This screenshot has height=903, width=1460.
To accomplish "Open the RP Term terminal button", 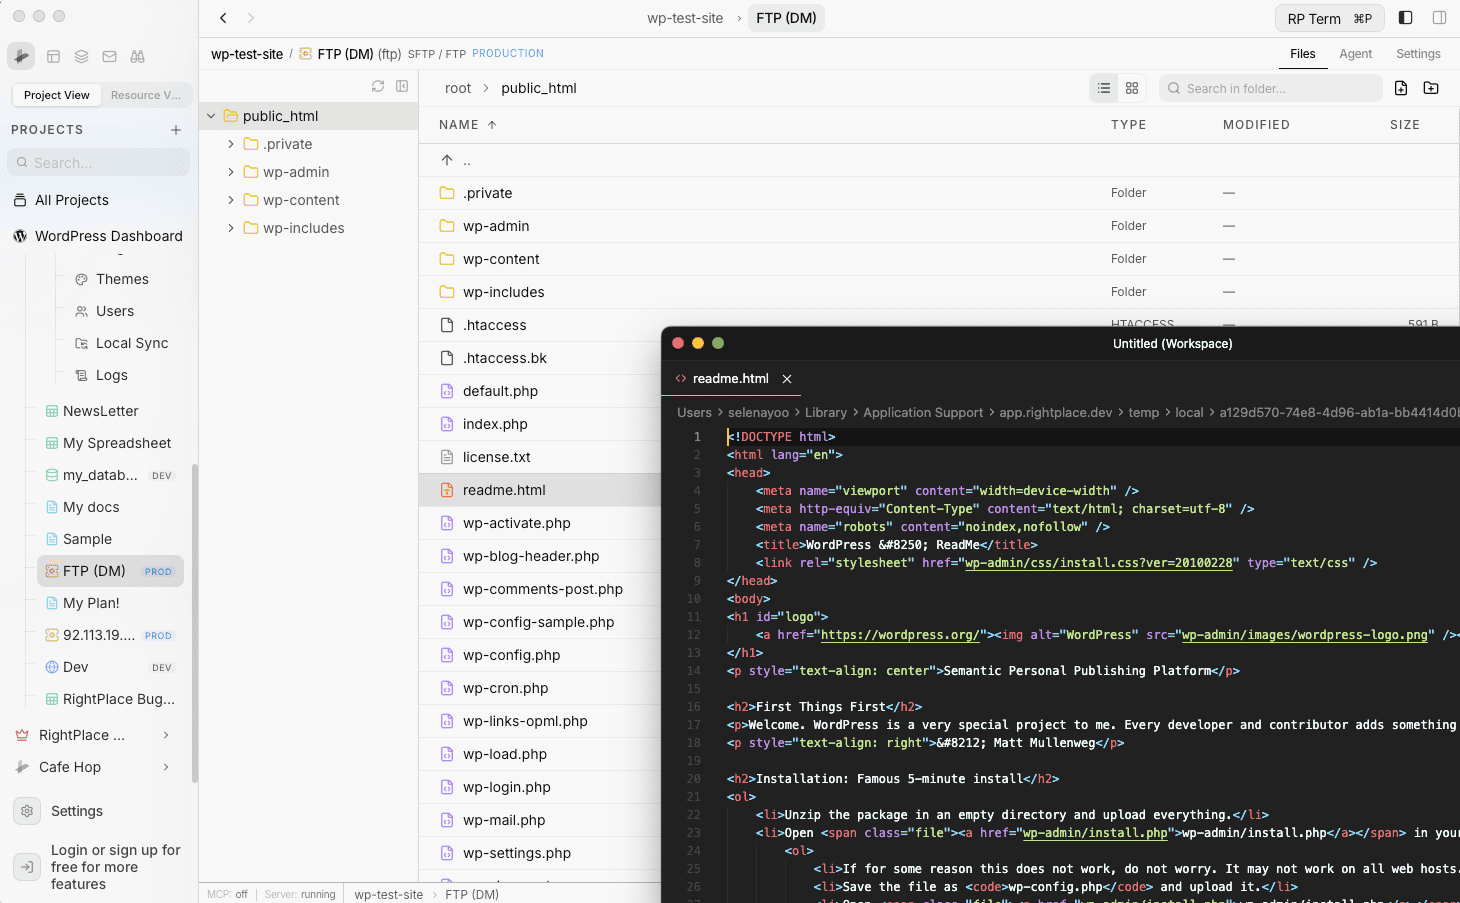I will click(x=1329, y=17).
